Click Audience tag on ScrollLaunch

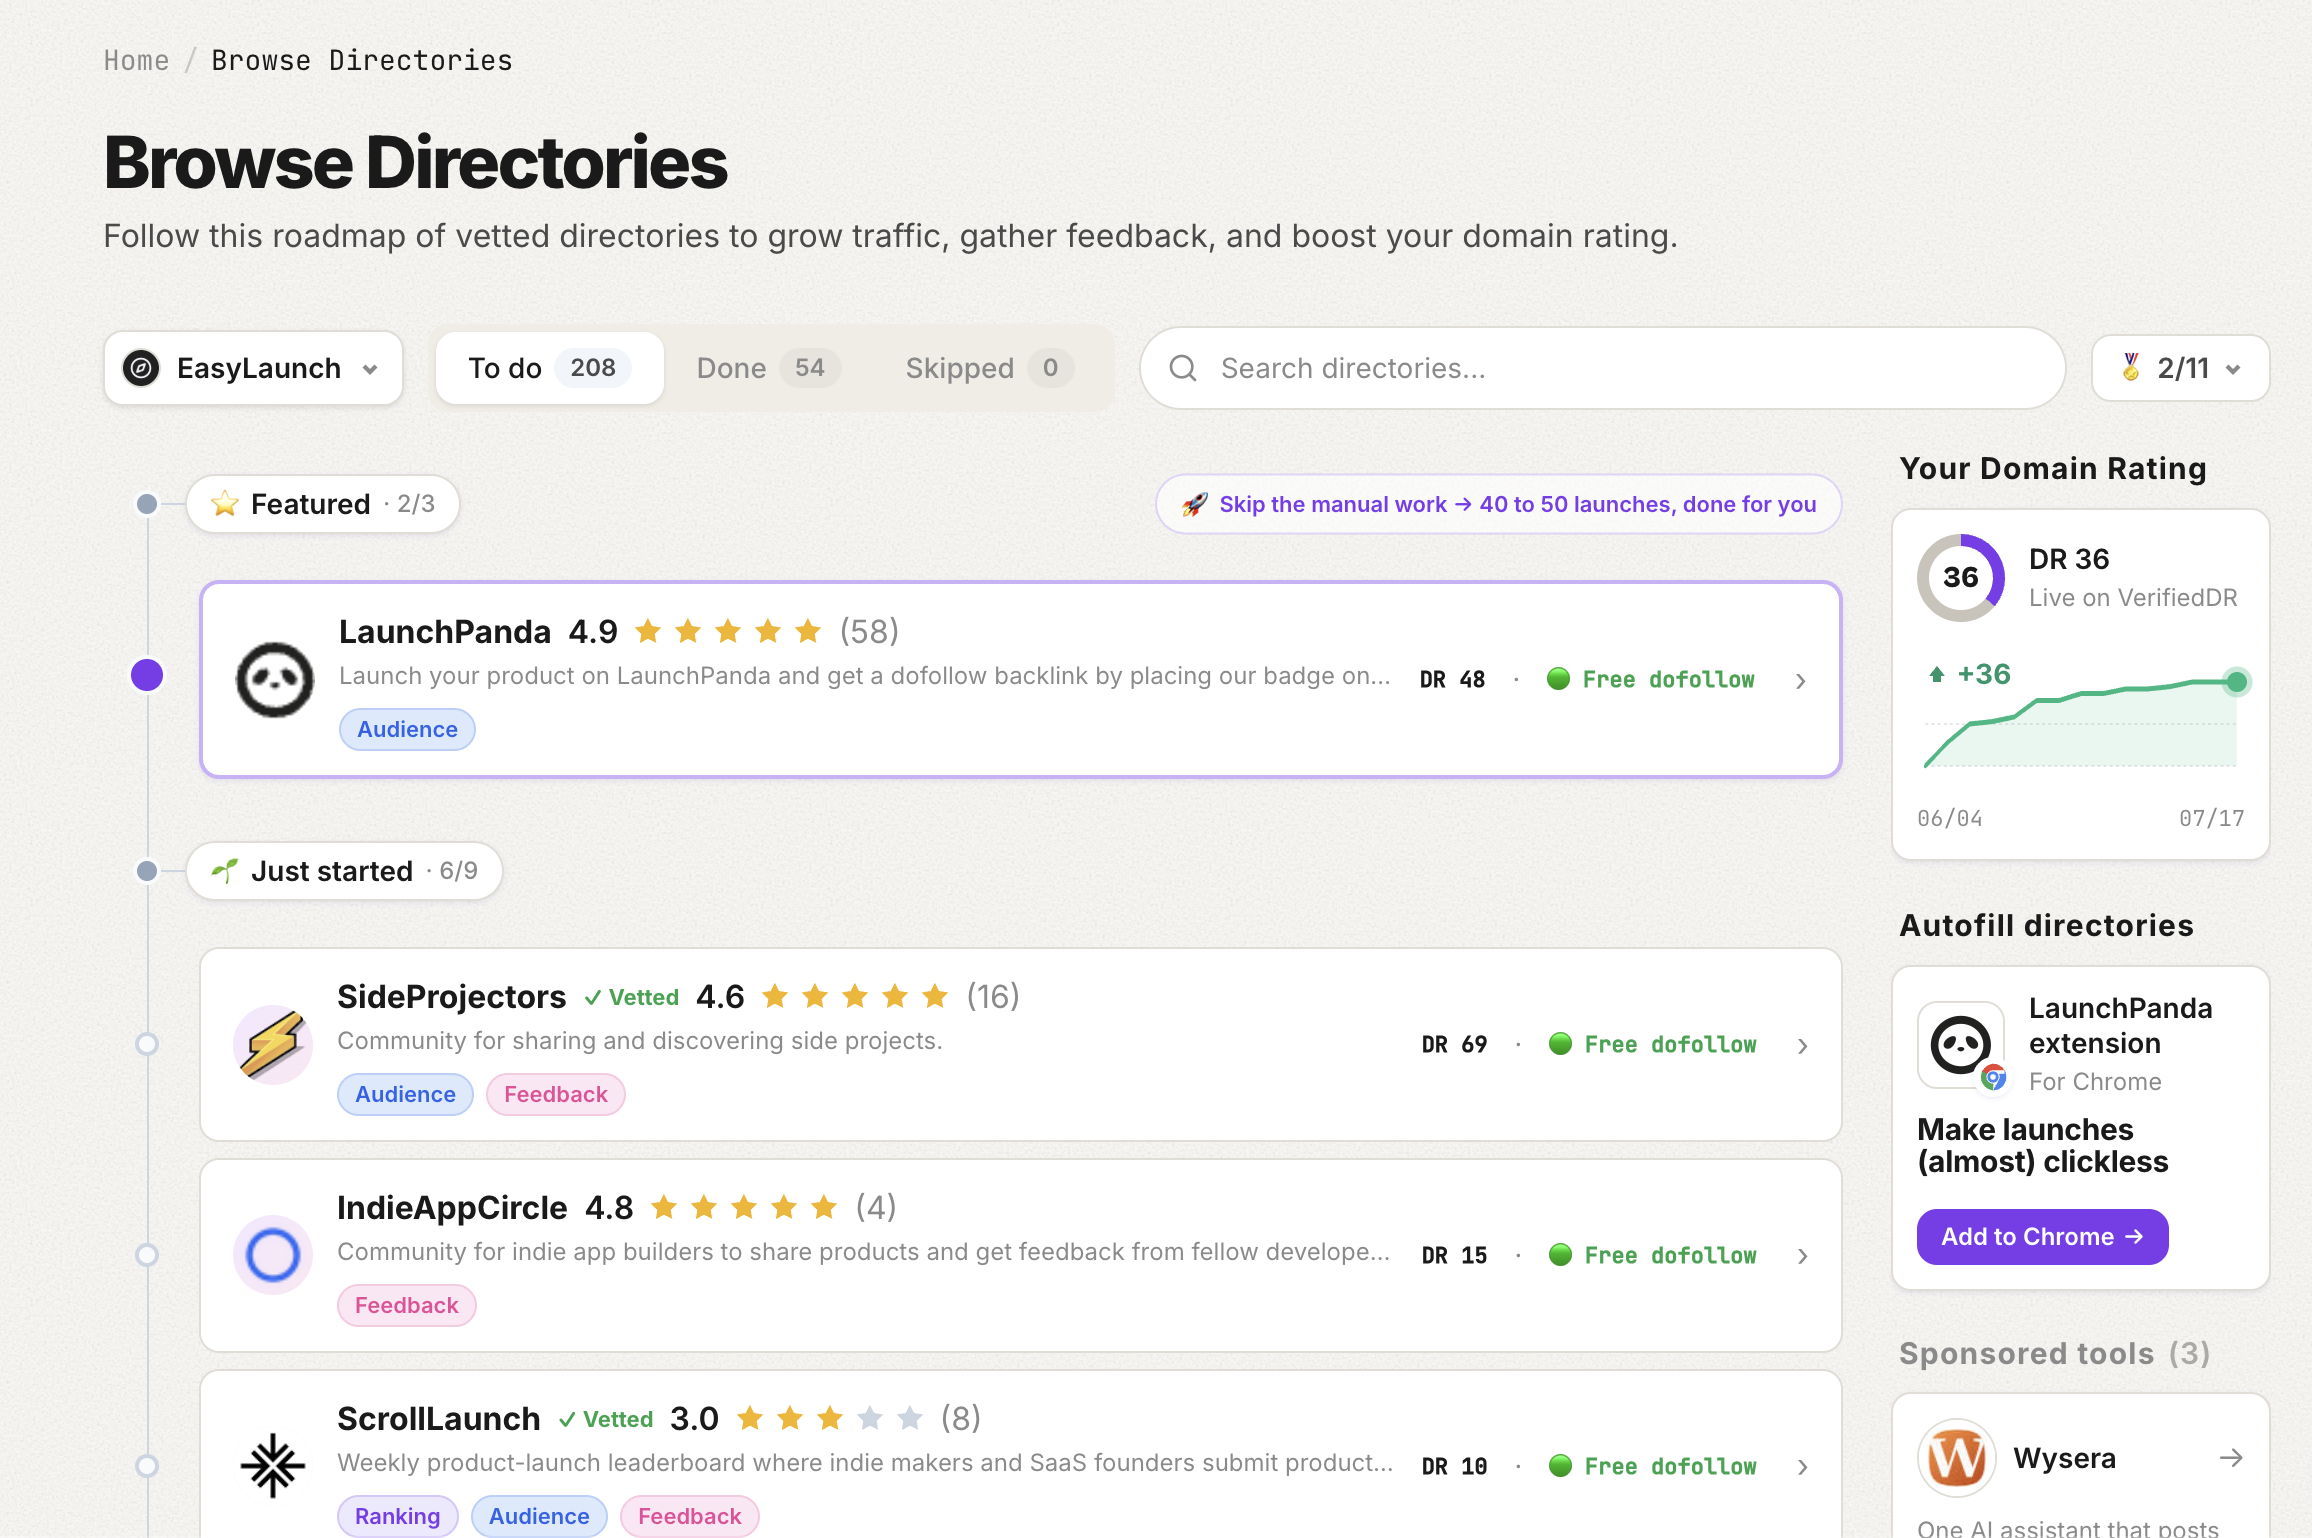pyautogui.click(x=539, y=1516)
